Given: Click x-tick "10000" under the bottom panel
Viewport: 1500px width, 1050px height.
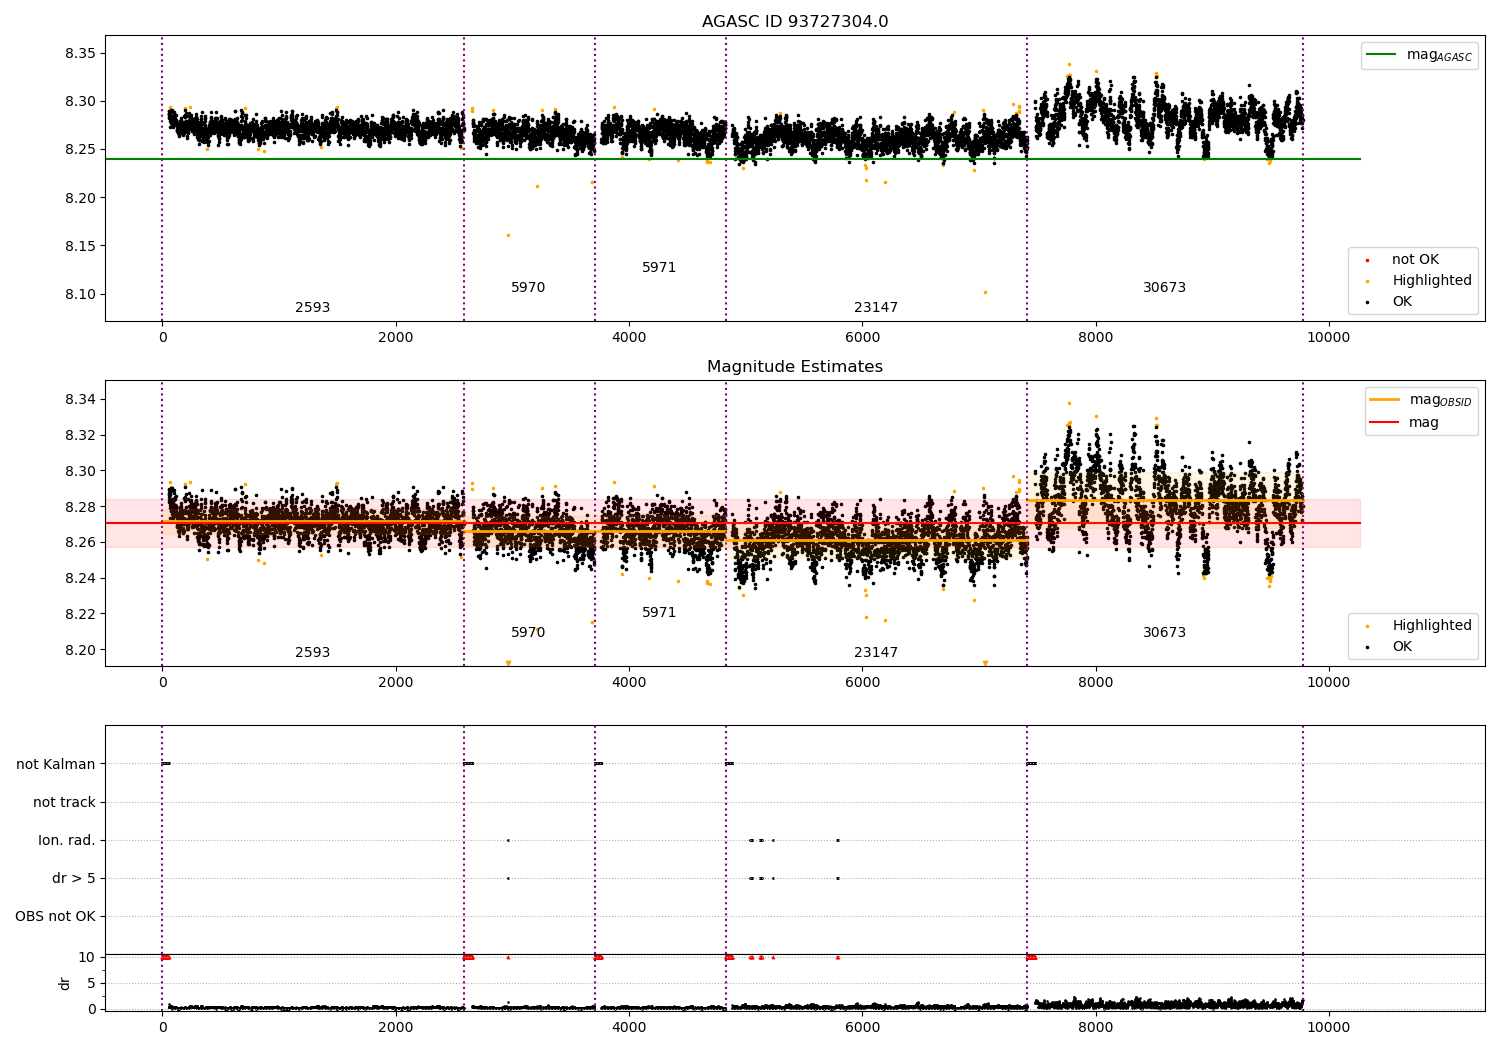Looking at the screenshot, I should point(1329,1028).
